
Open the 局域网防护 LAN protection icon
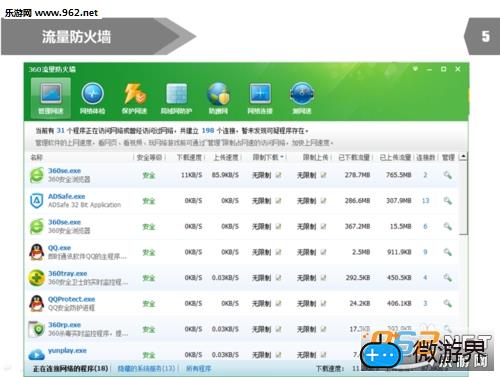176,98
